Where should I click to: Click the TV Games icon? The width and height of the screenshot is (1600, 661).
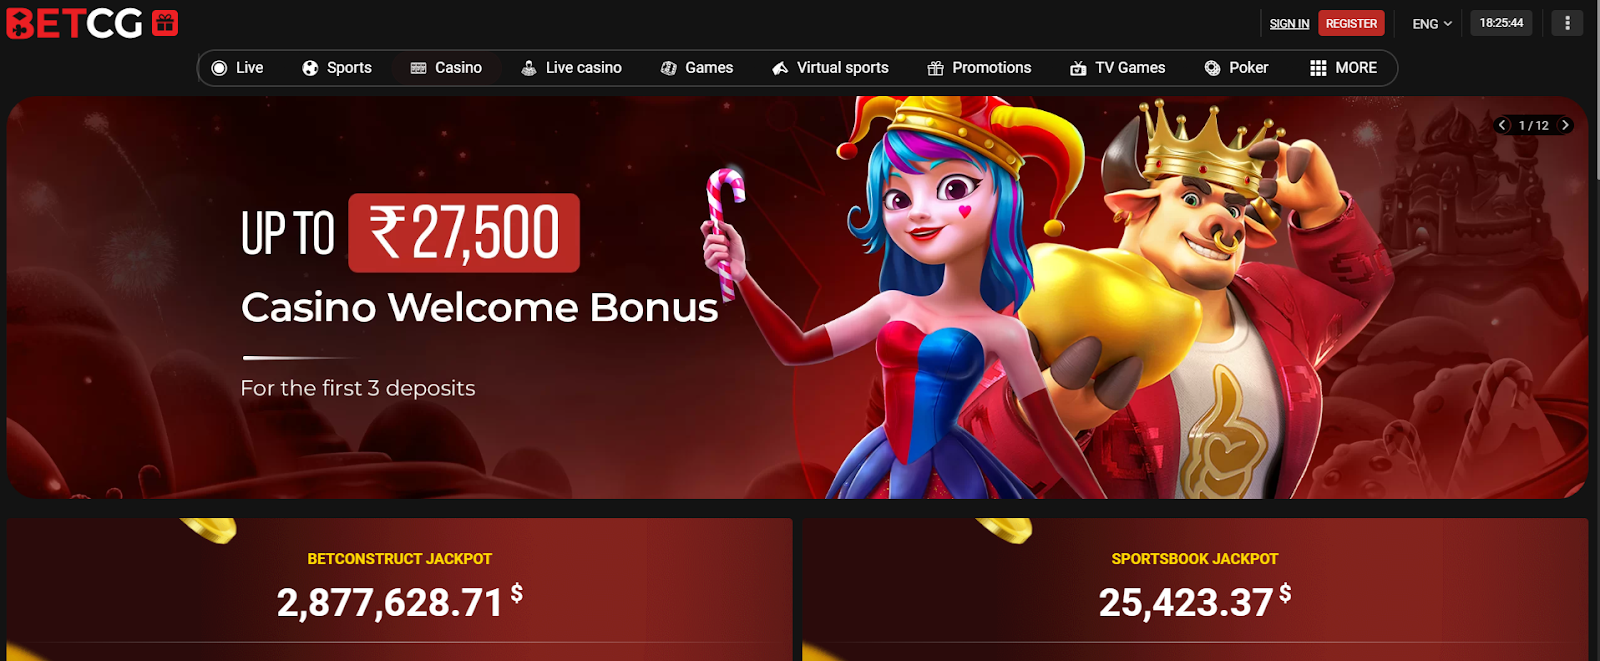(x=1078, y=68)
